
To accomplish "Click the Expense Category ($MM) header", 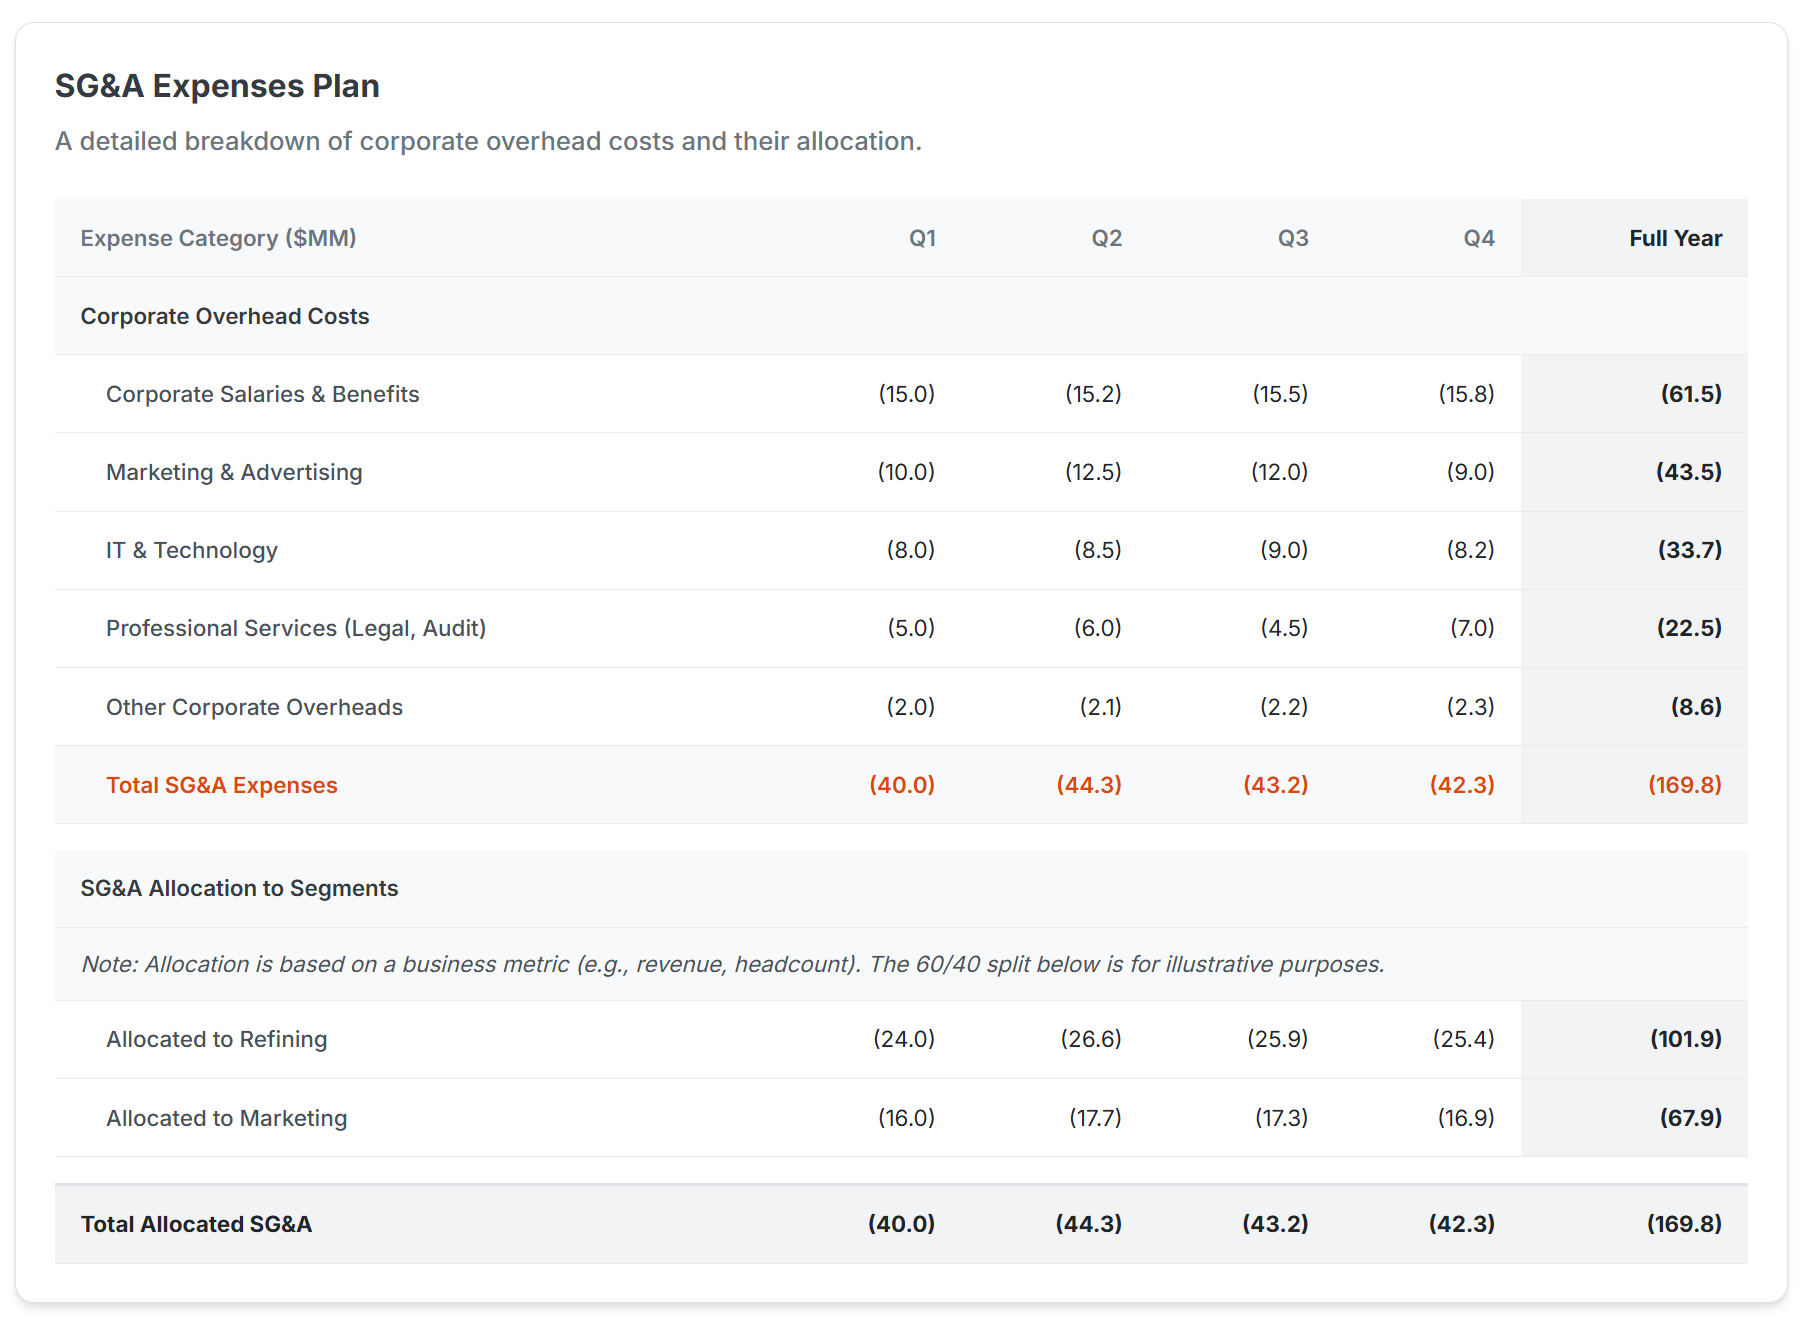I will pos(218,238).
